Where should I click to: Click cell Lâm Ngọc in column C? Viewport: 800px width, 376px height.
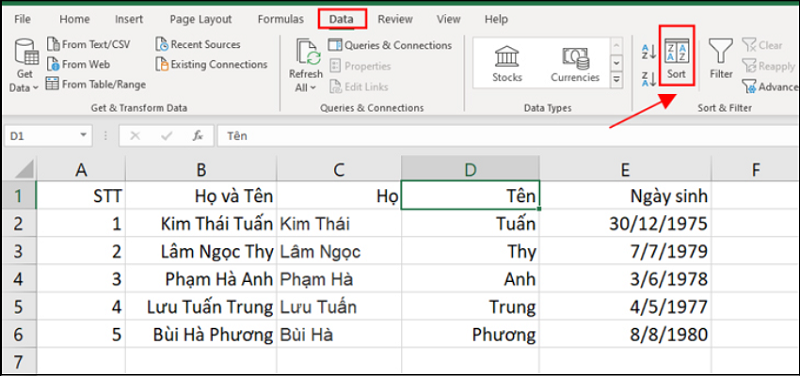339,251
